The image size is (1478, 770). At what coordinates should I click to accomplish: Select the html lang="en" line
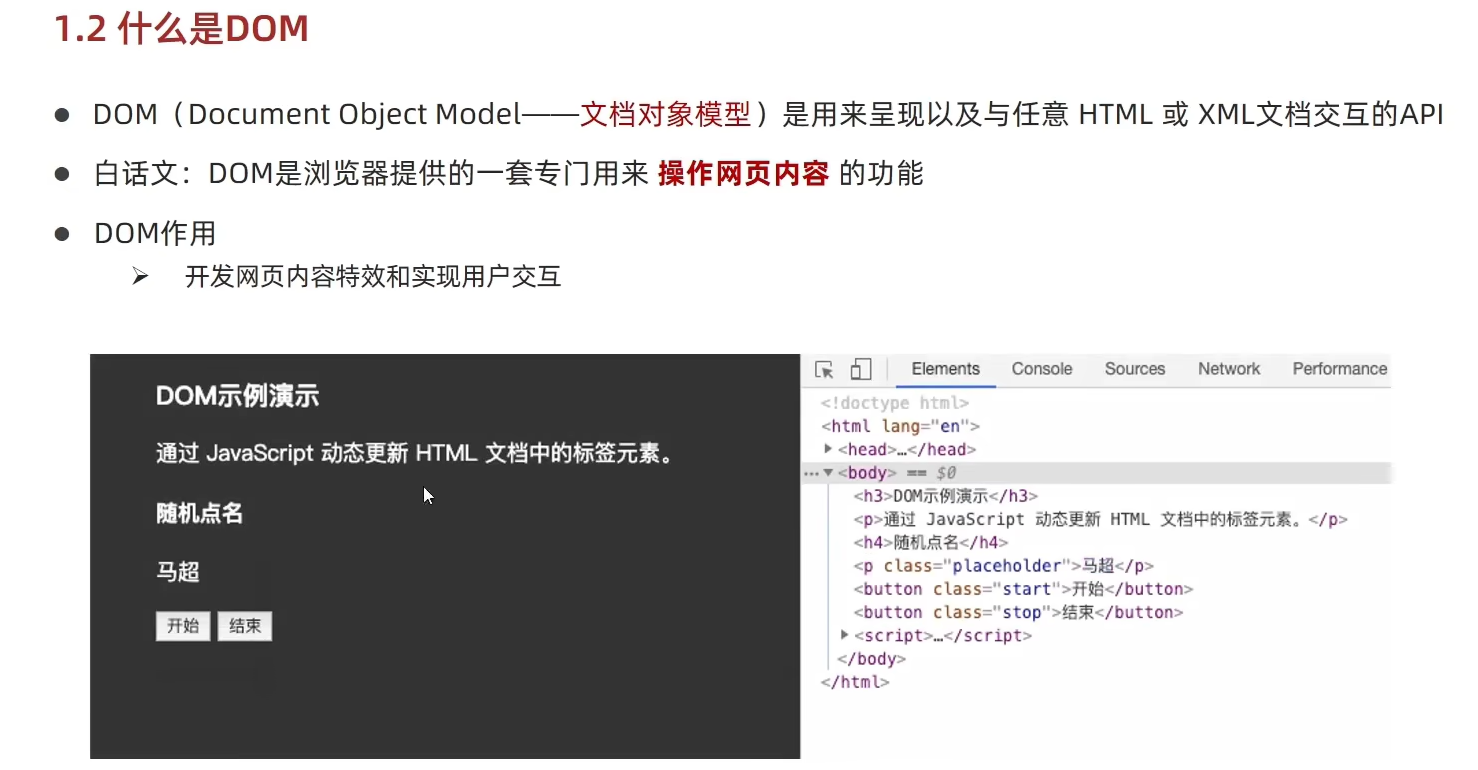[900, 426]
